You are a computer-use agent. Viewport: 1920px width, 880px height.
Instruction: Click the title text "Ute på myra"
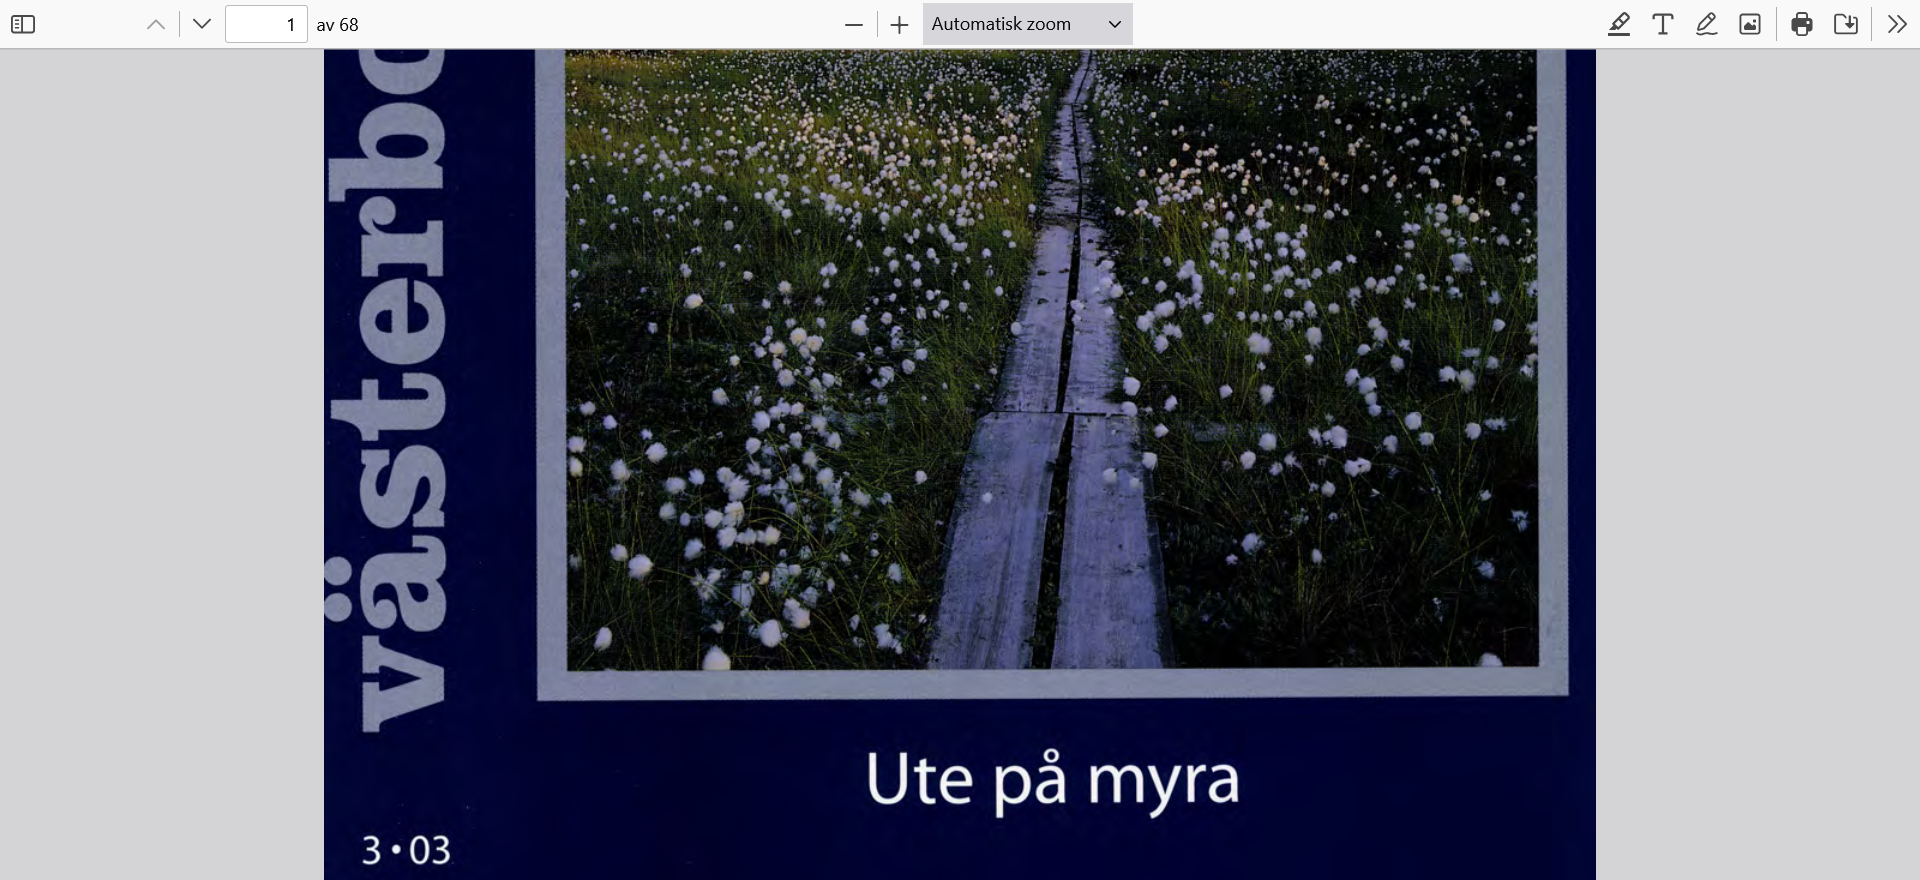click(1053, 781)
